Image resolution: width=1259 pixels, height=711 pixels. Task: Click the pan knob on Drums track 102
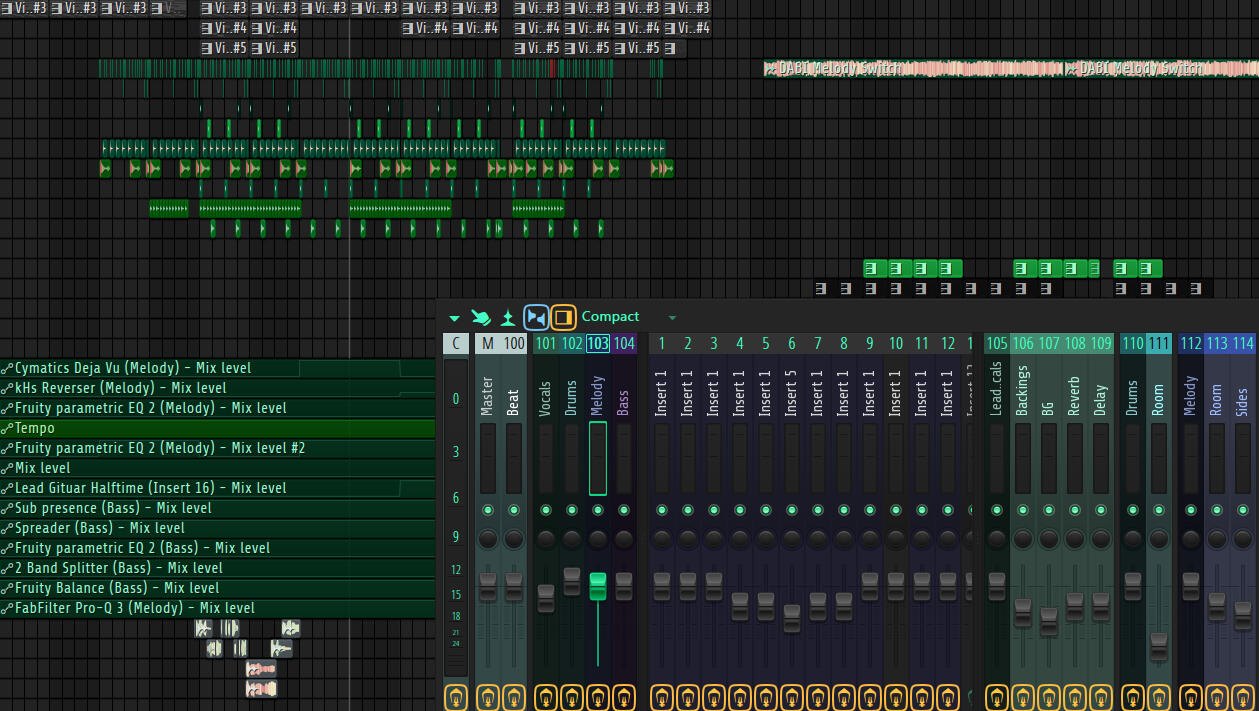(x=572, y=539)
